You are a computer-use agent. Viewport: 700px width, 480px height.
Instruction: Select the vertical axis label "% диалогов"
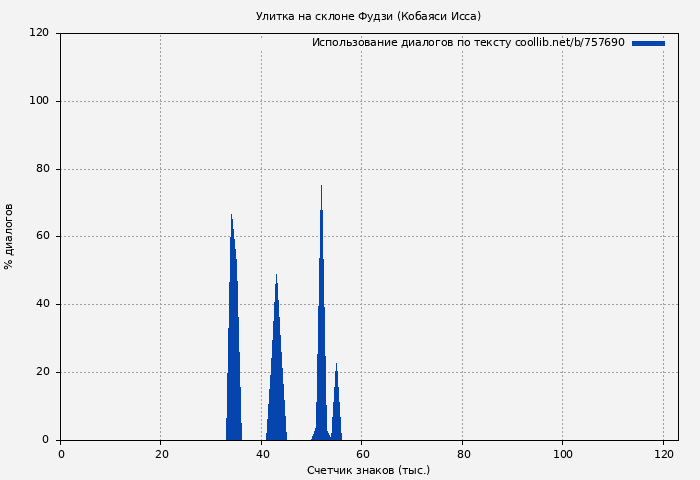pos(10,236)
